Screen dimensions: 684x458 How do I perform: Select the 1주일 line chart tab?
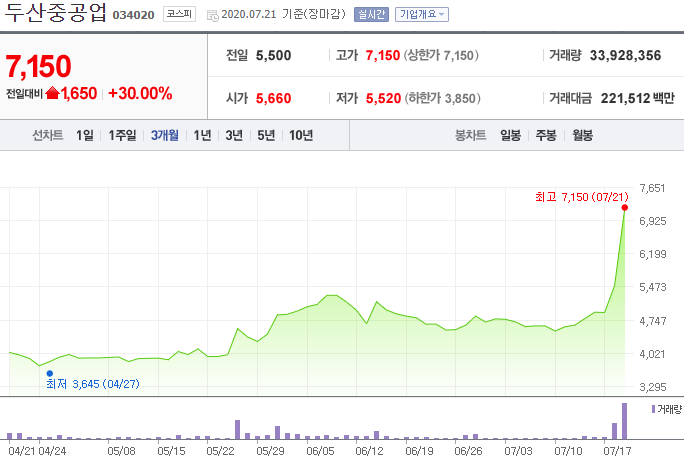122,135
